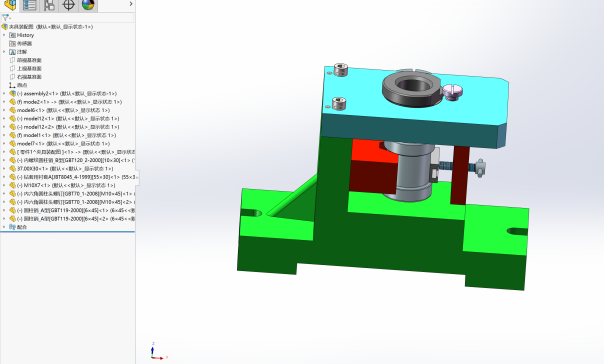
Task: Select the assembly2<1> sub-assembly icon
Action: coord(12,94)
